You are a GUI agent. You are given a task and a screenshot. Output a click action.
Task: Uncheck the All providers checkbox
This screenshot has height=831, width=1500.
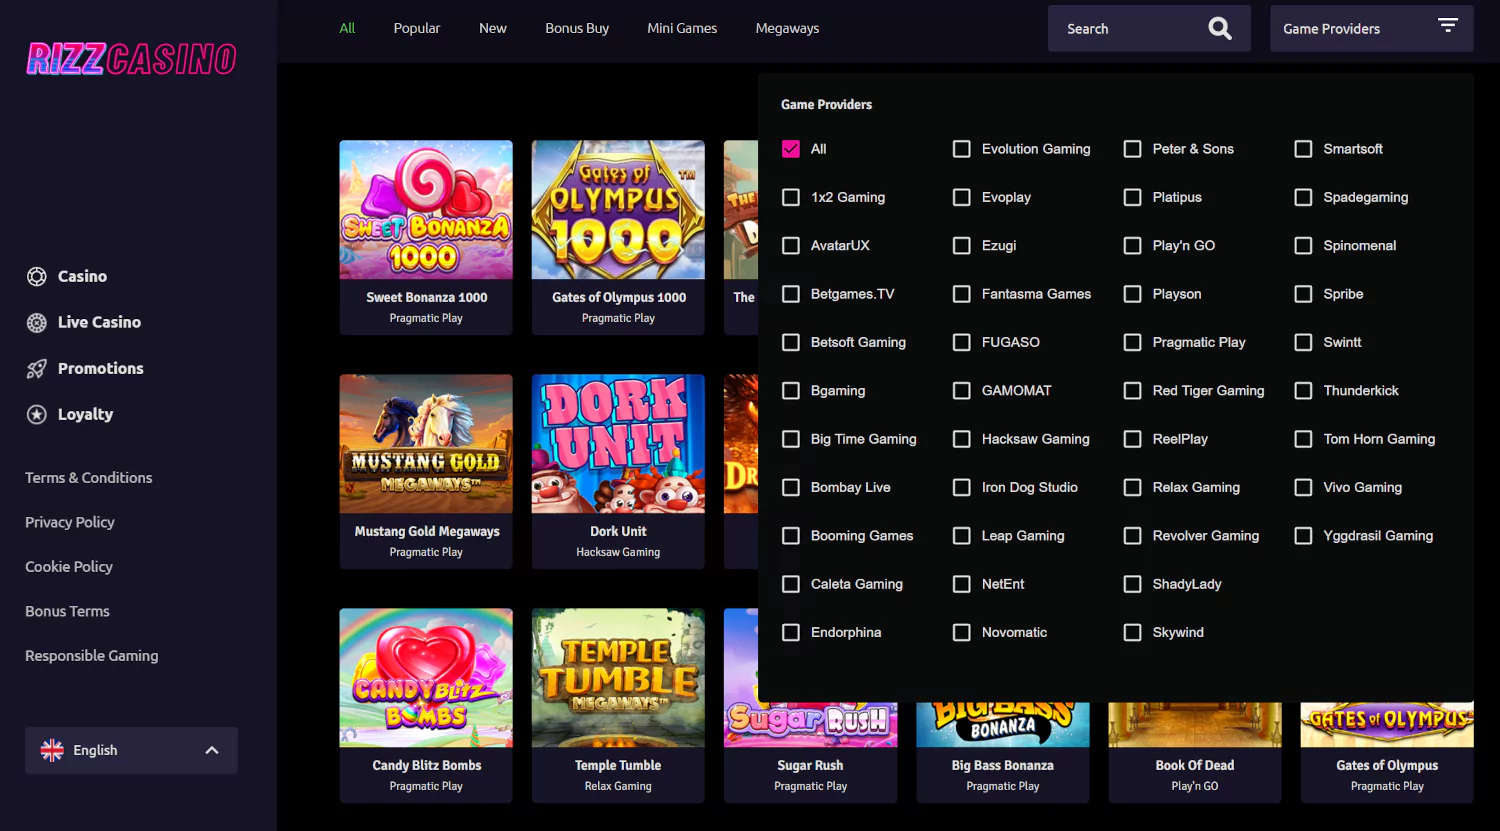(x=791, y=149)
